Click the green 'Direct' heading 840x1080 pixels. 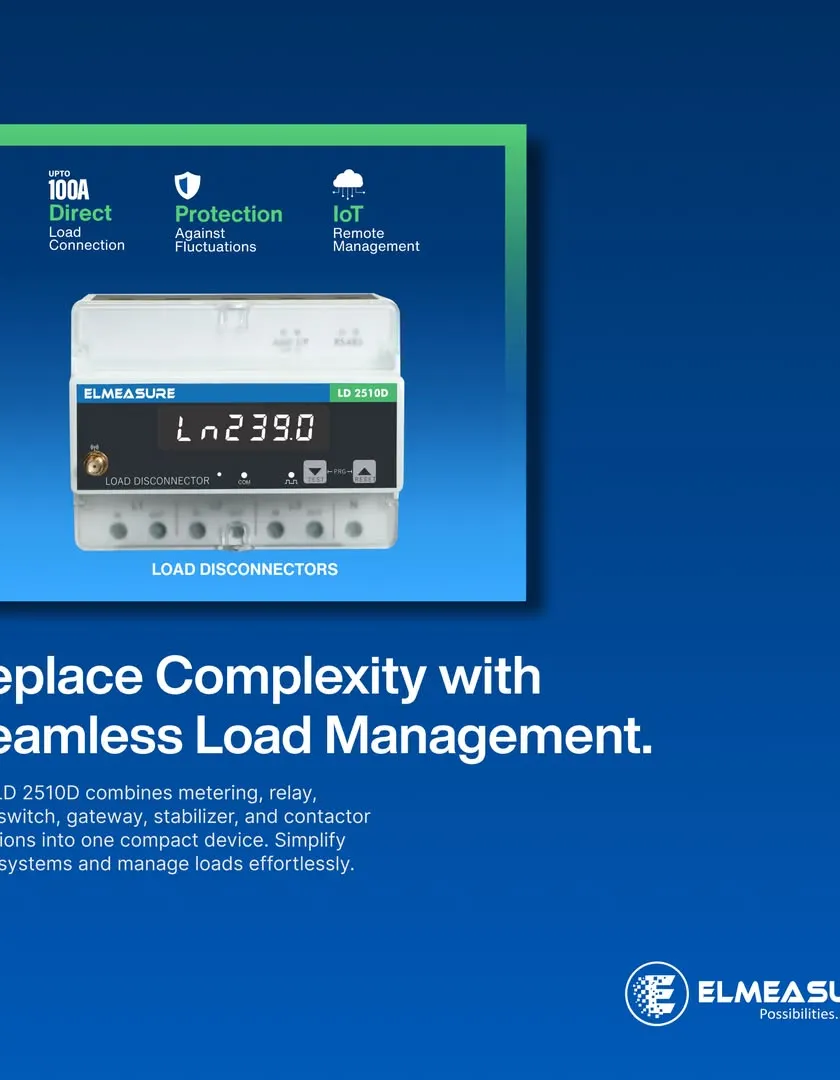(80, 213)
